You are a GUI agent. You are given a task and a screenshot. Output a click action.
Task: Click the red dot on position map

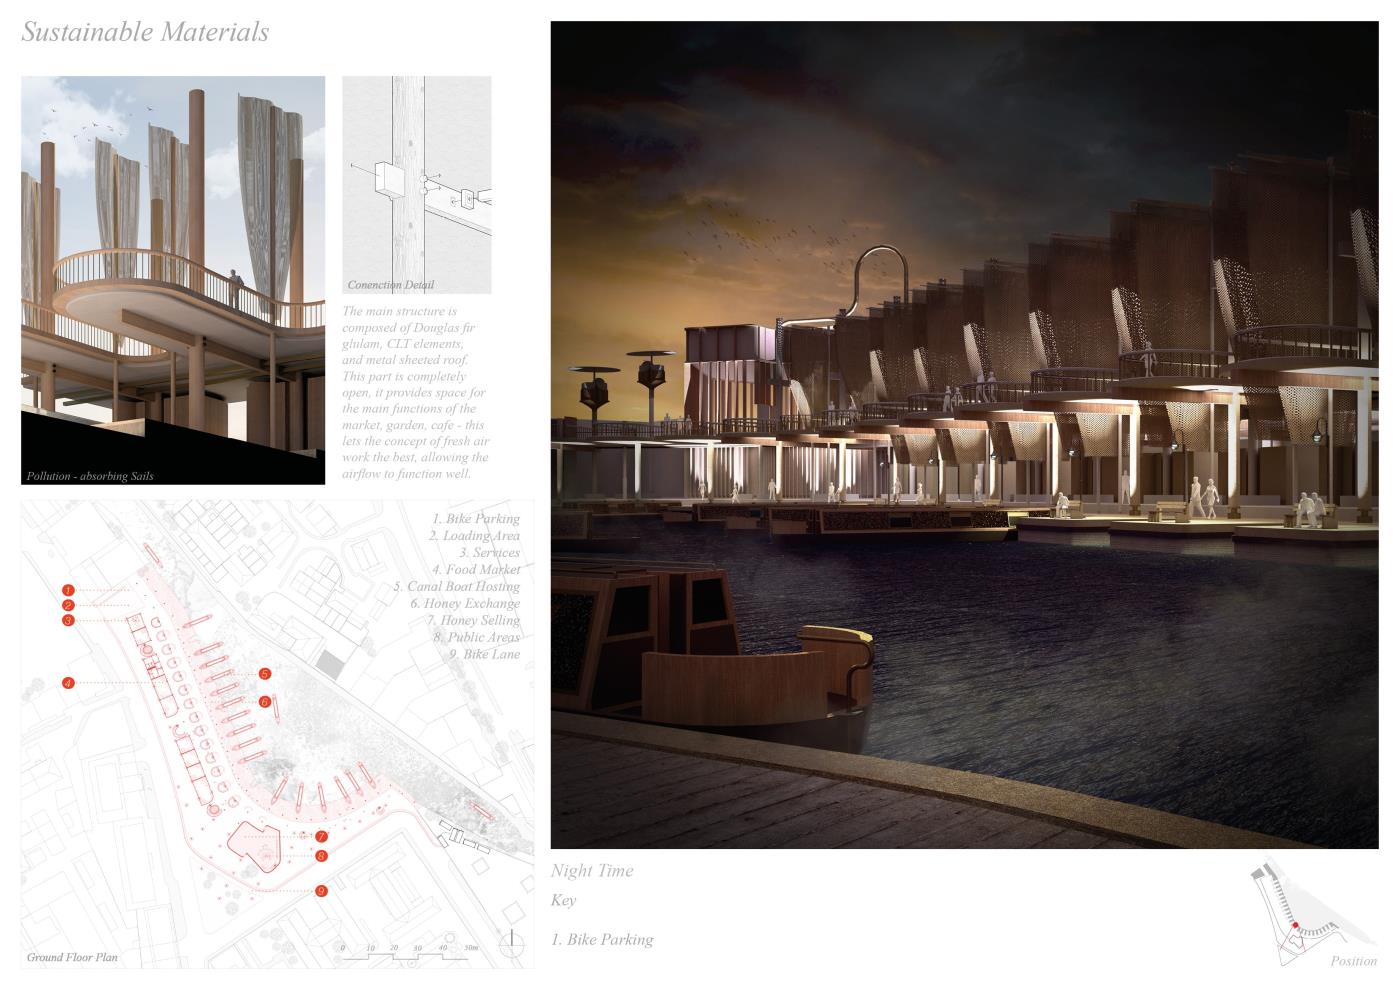click(x=1296, y=926)
